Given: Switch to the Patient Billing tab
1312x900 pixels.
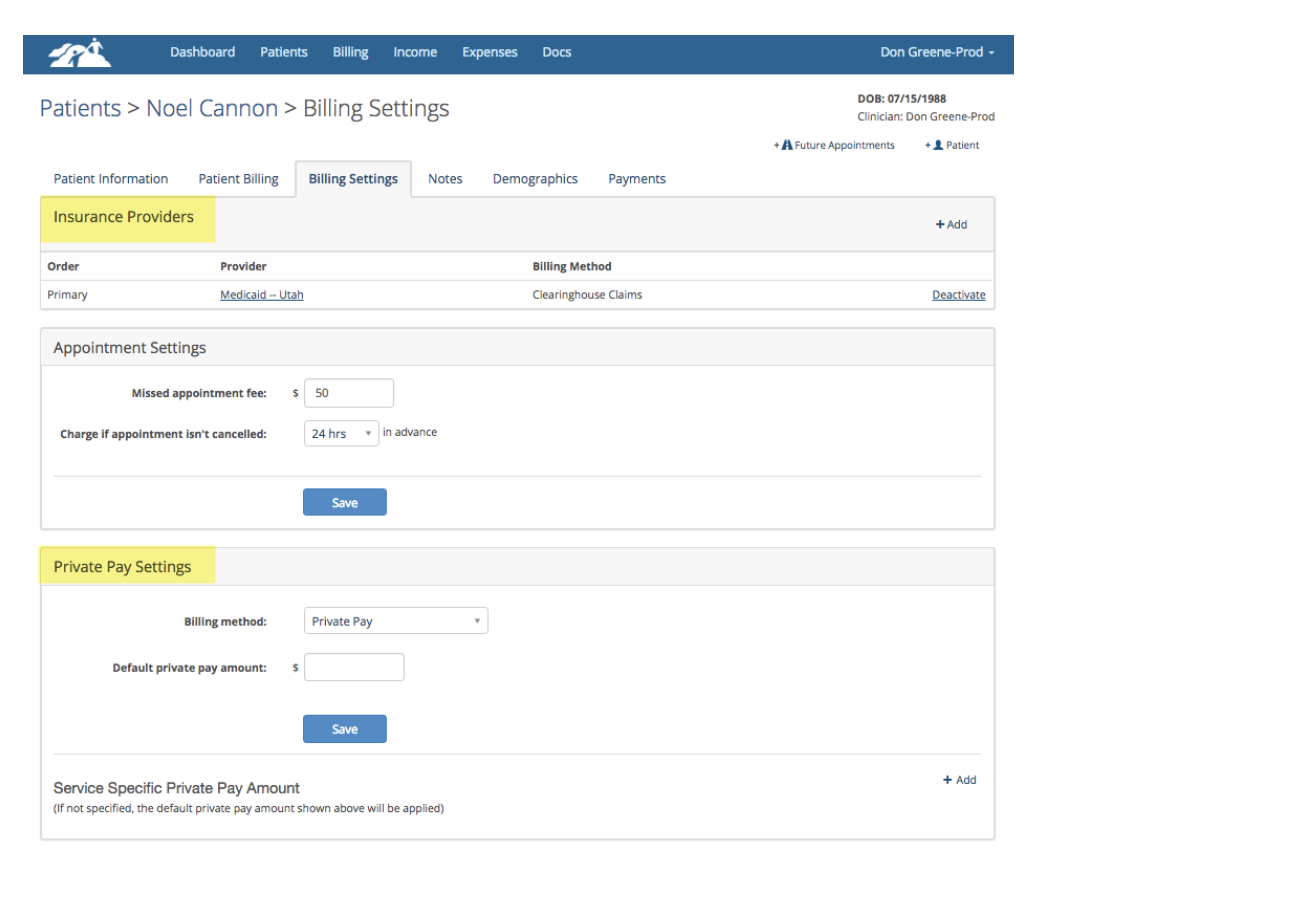Looking at the screenshot, I should click(x=238, y=179).
